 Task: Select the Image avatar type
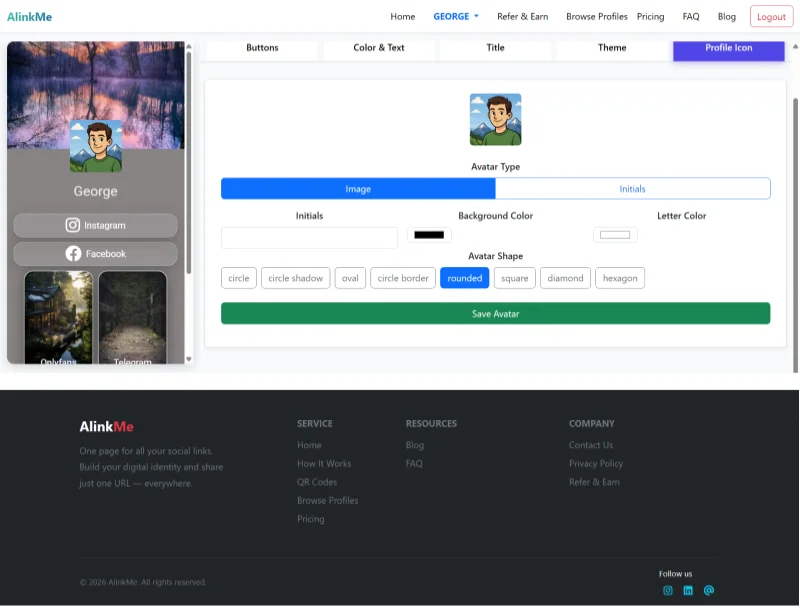click(x=357, y=188)
